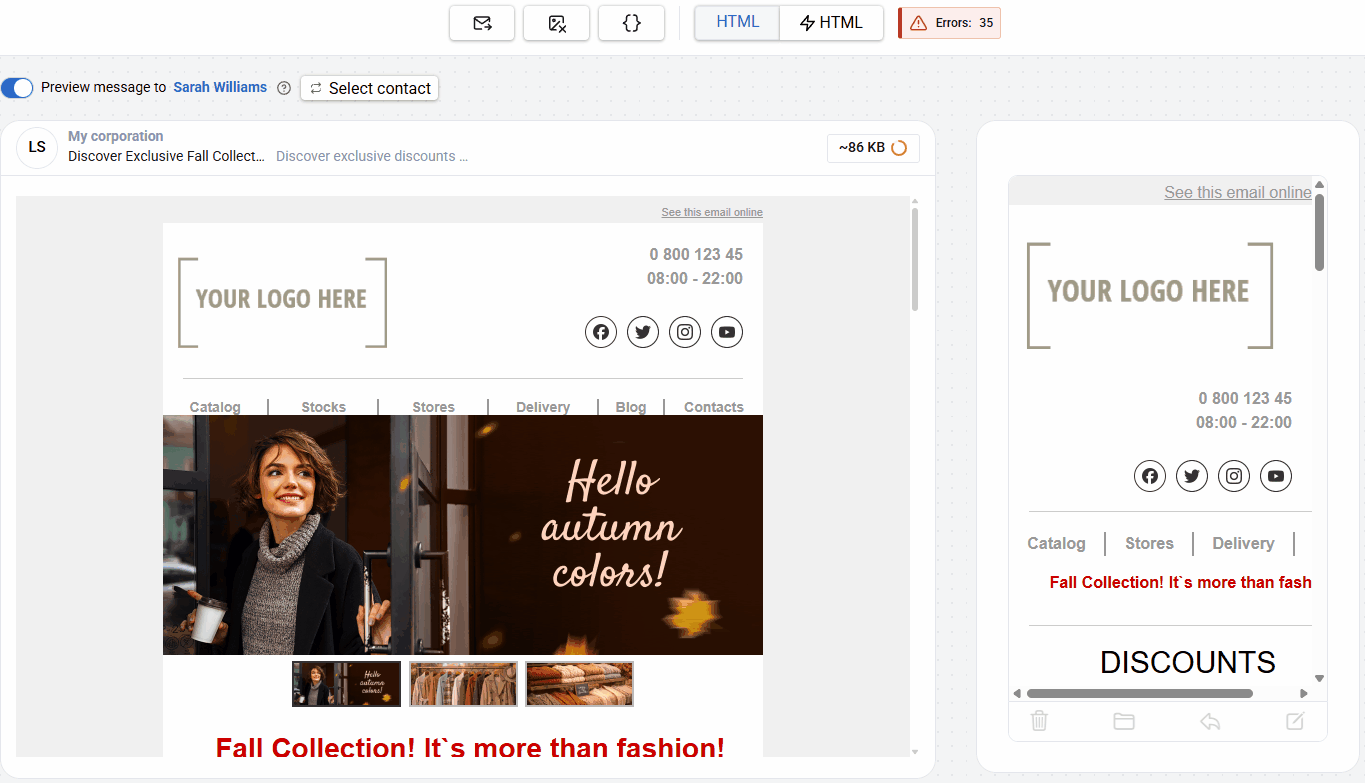The width and height of the screenshot is (1365, 783).
Task: Open Delivery menu item in desktop preview
Action: (x=543, y=407)
